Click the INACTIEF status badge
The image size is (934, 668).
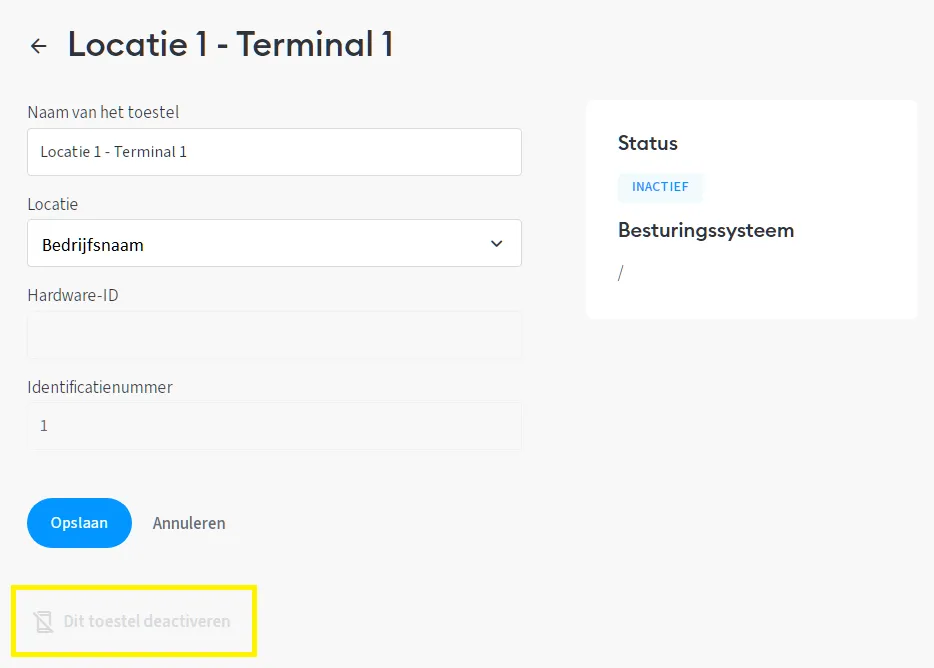click(x=660, y=187)
